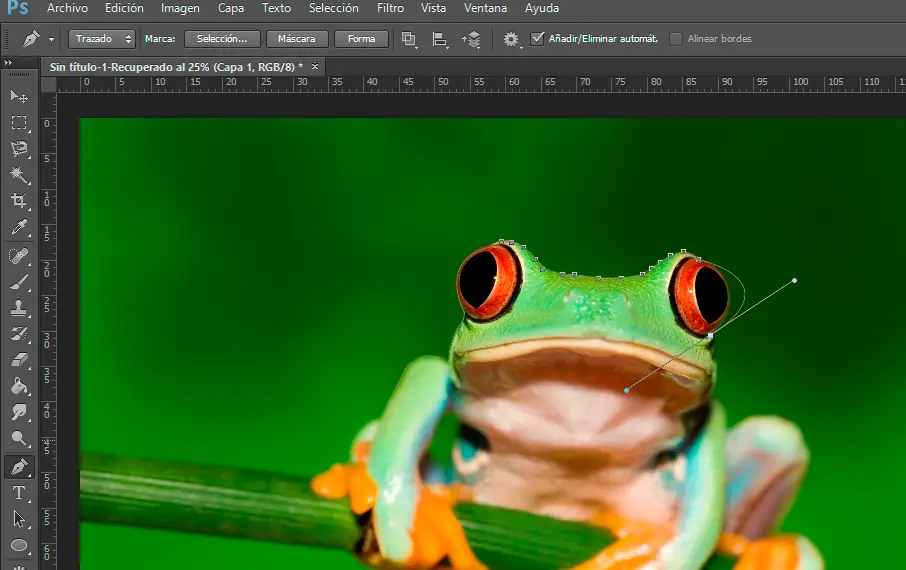
Task: Open the path operations menu
Action: coord(409,39)
